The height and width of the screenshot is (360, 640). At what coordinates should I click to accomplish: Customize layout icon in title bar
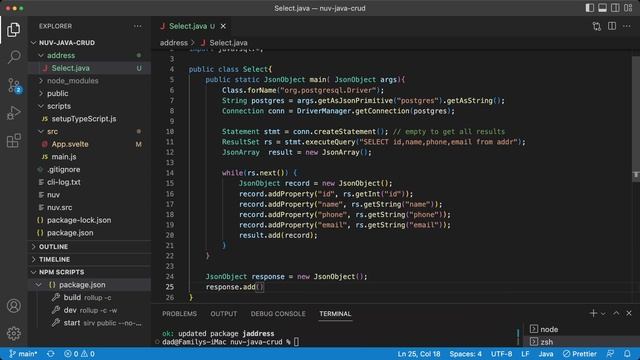(628, 8)
